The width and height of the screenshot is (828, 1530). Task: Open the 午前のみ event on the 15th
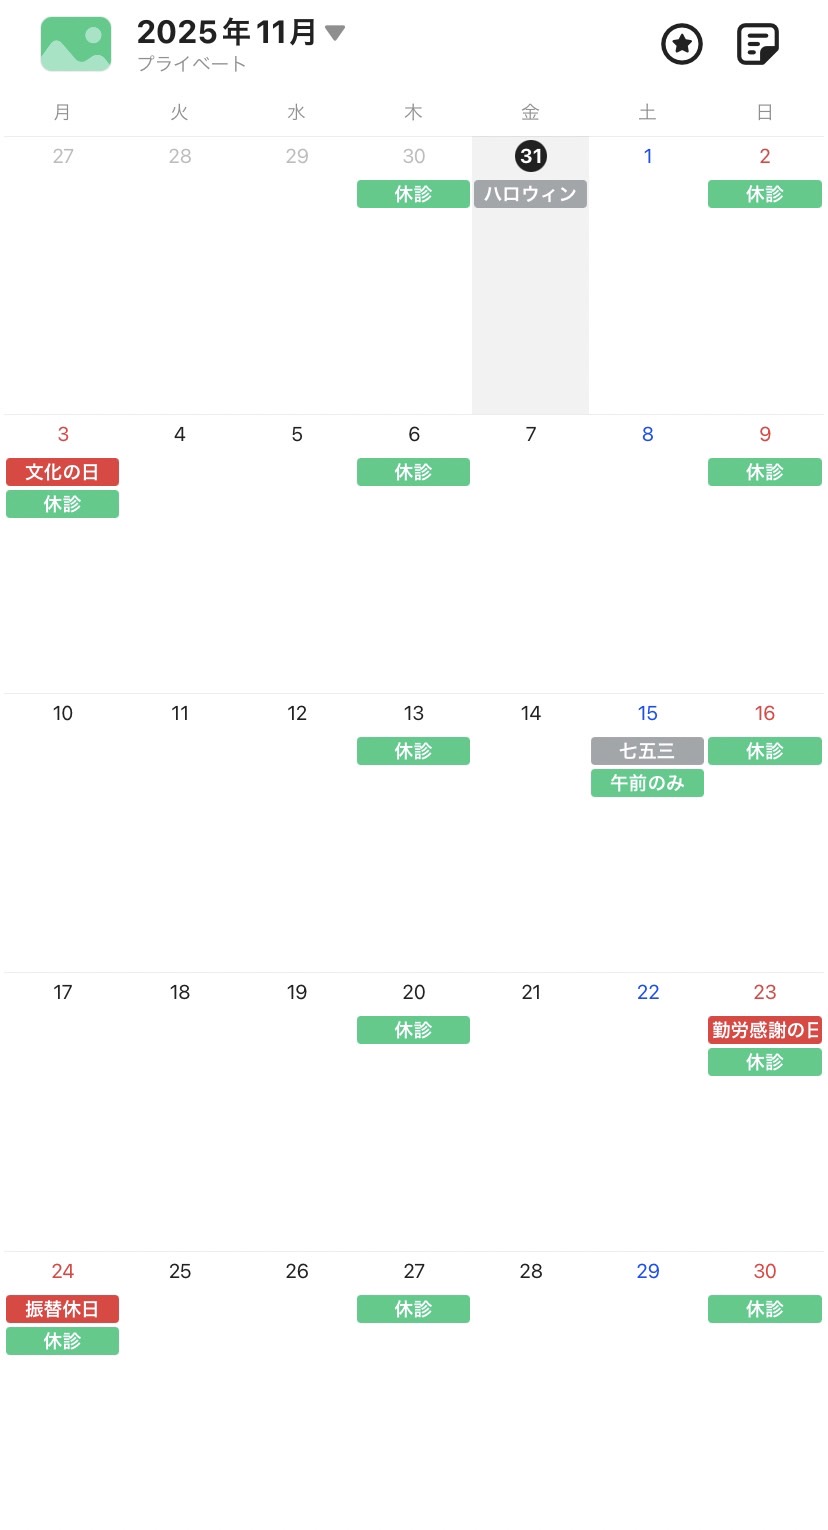(647, 783)
